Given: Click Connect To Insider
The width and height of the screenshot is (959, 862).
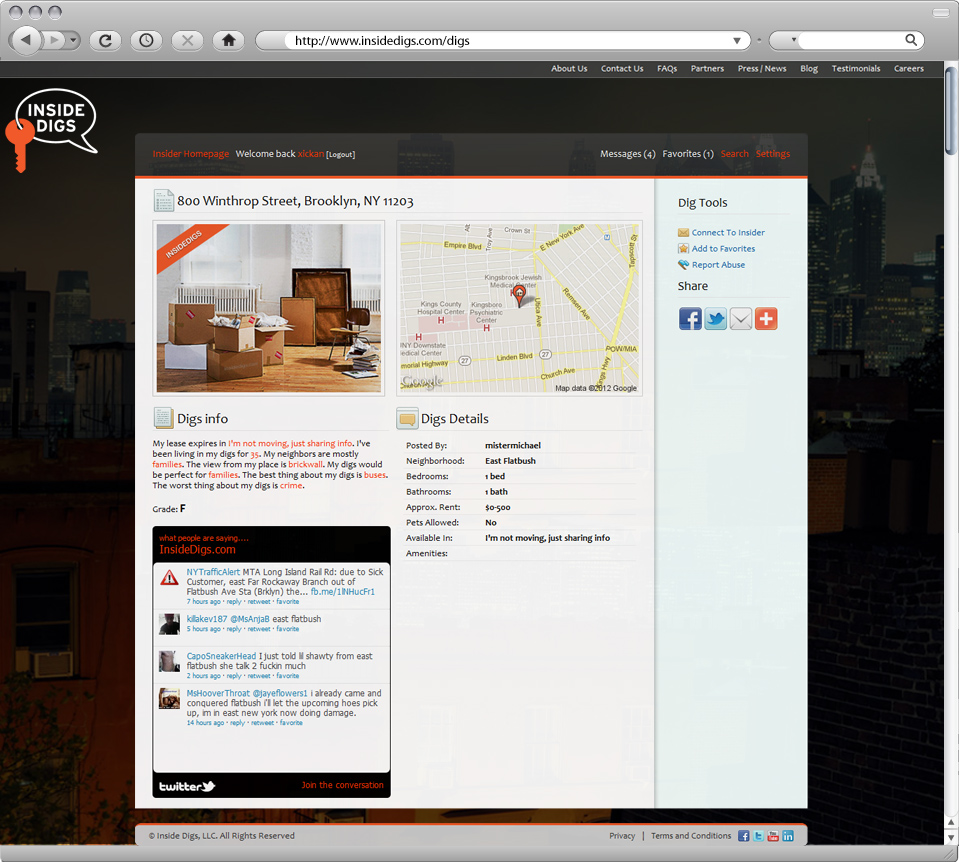Looking at the screenshot, I should click(x=728, y=232).
